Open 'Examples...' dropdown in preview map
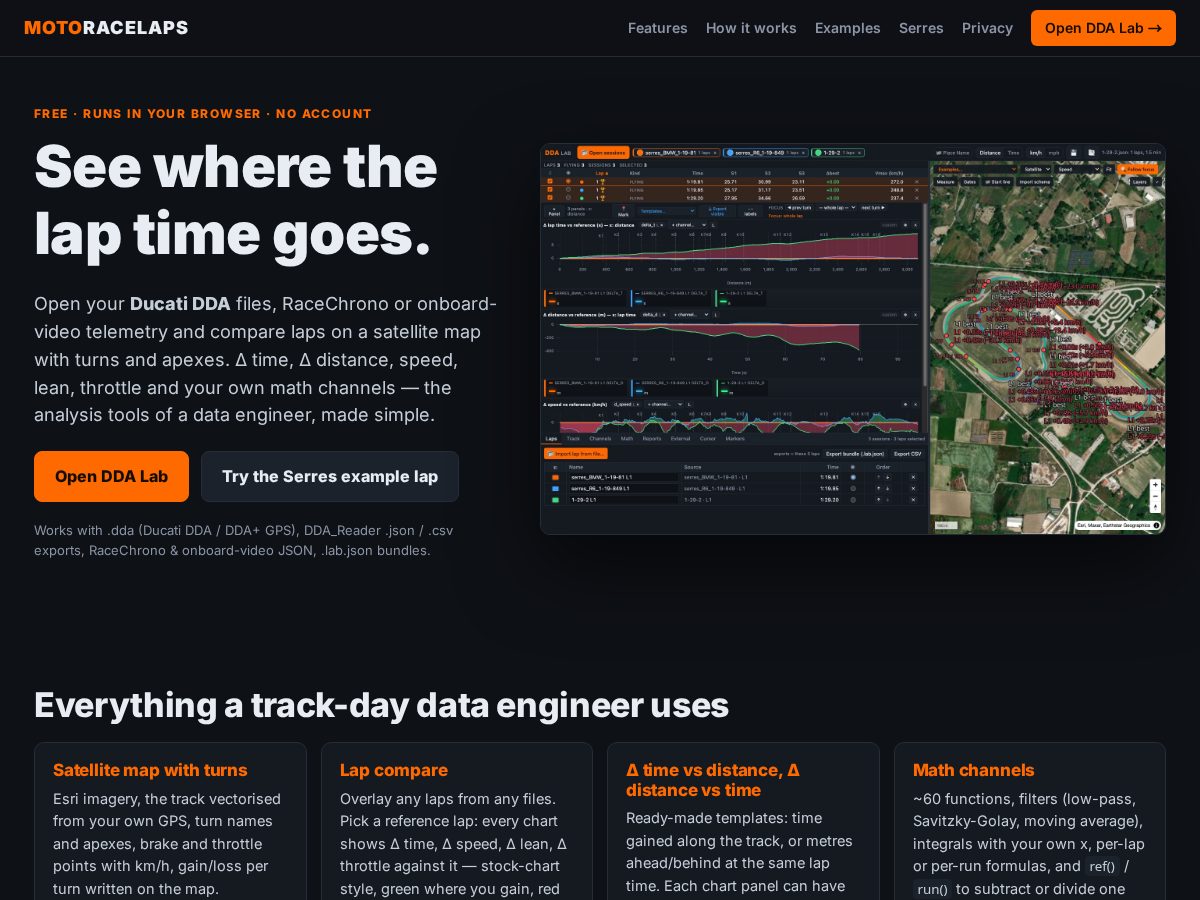The image size is (1200, 900). coord(974,169)
